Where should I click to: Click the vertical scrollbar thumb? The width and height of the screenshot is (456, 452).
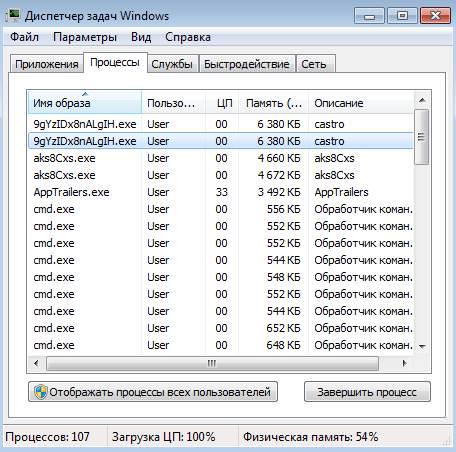(x=422, y=137)
